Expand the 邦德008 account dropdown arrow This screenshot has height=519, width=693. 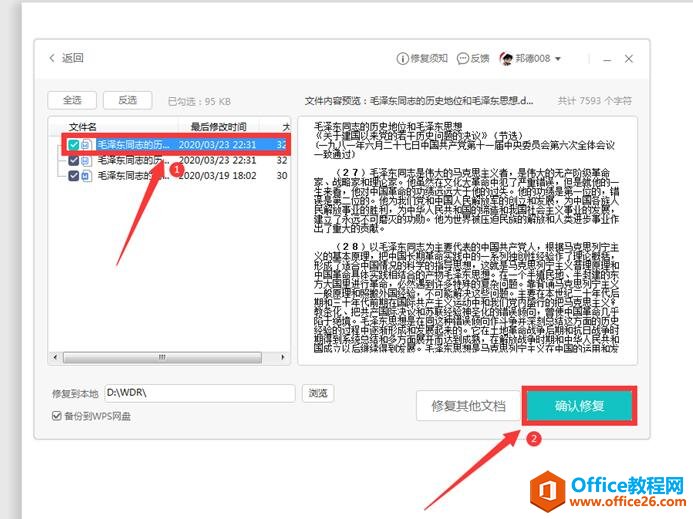tap(558, 59)
